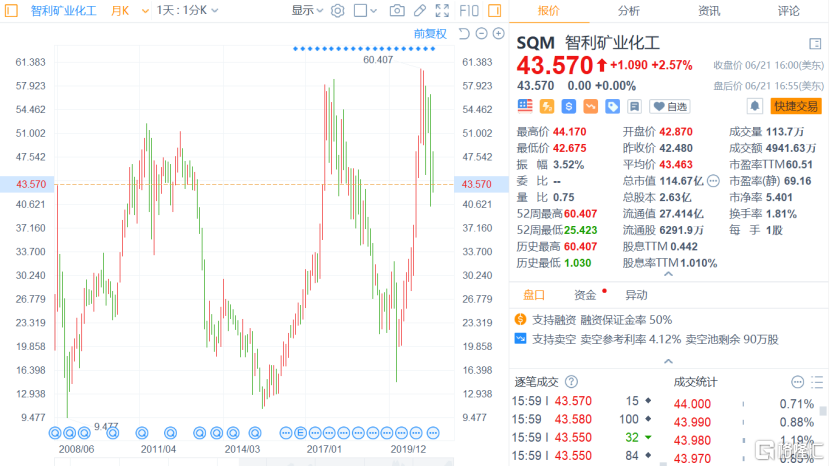The height and width of the screenshot is (467, 830).
Task: Click the 成交统计 header
Action: pyautogui.click(x=695, y=382)
